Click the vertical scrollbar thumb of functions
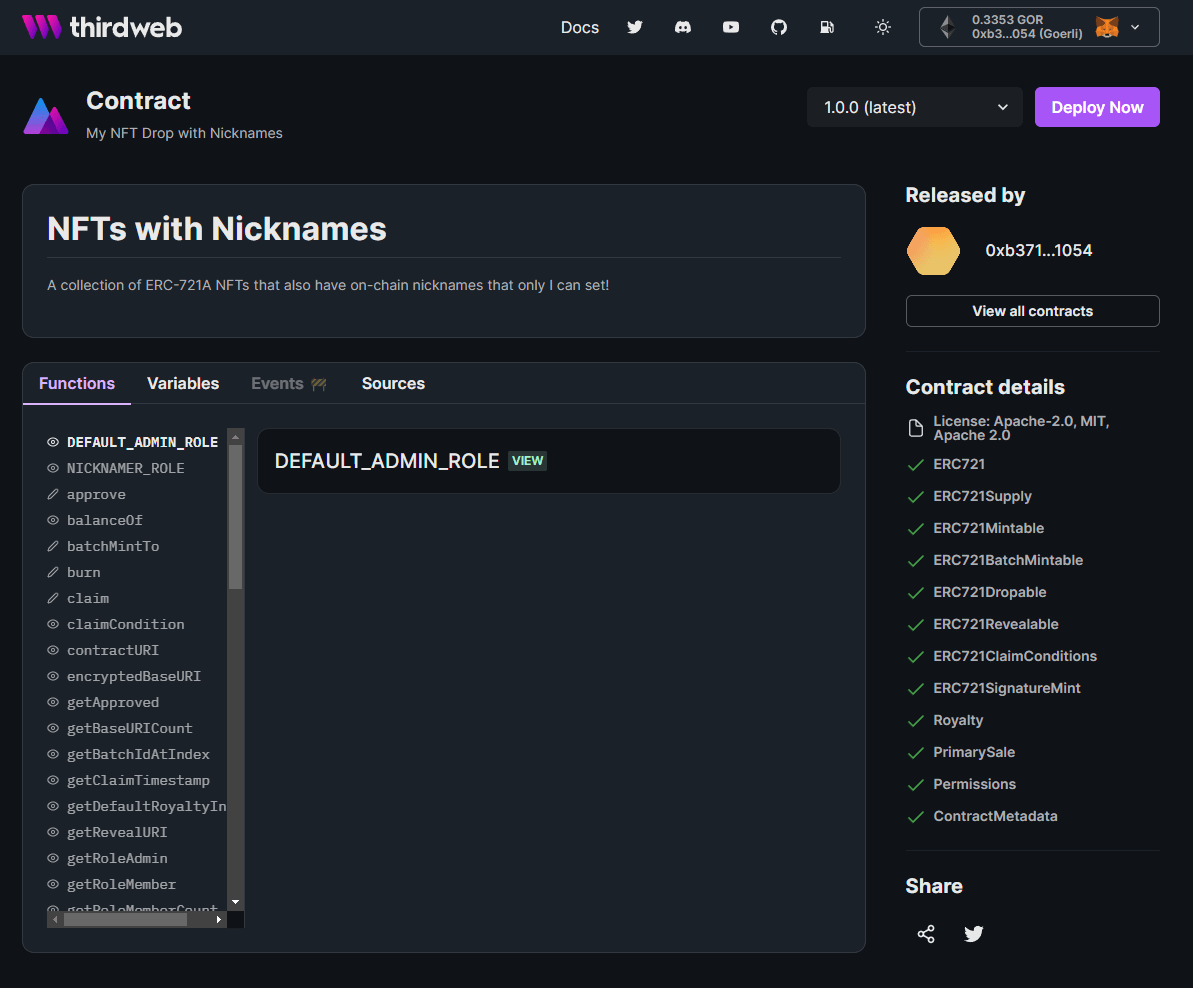 (236, 516)
